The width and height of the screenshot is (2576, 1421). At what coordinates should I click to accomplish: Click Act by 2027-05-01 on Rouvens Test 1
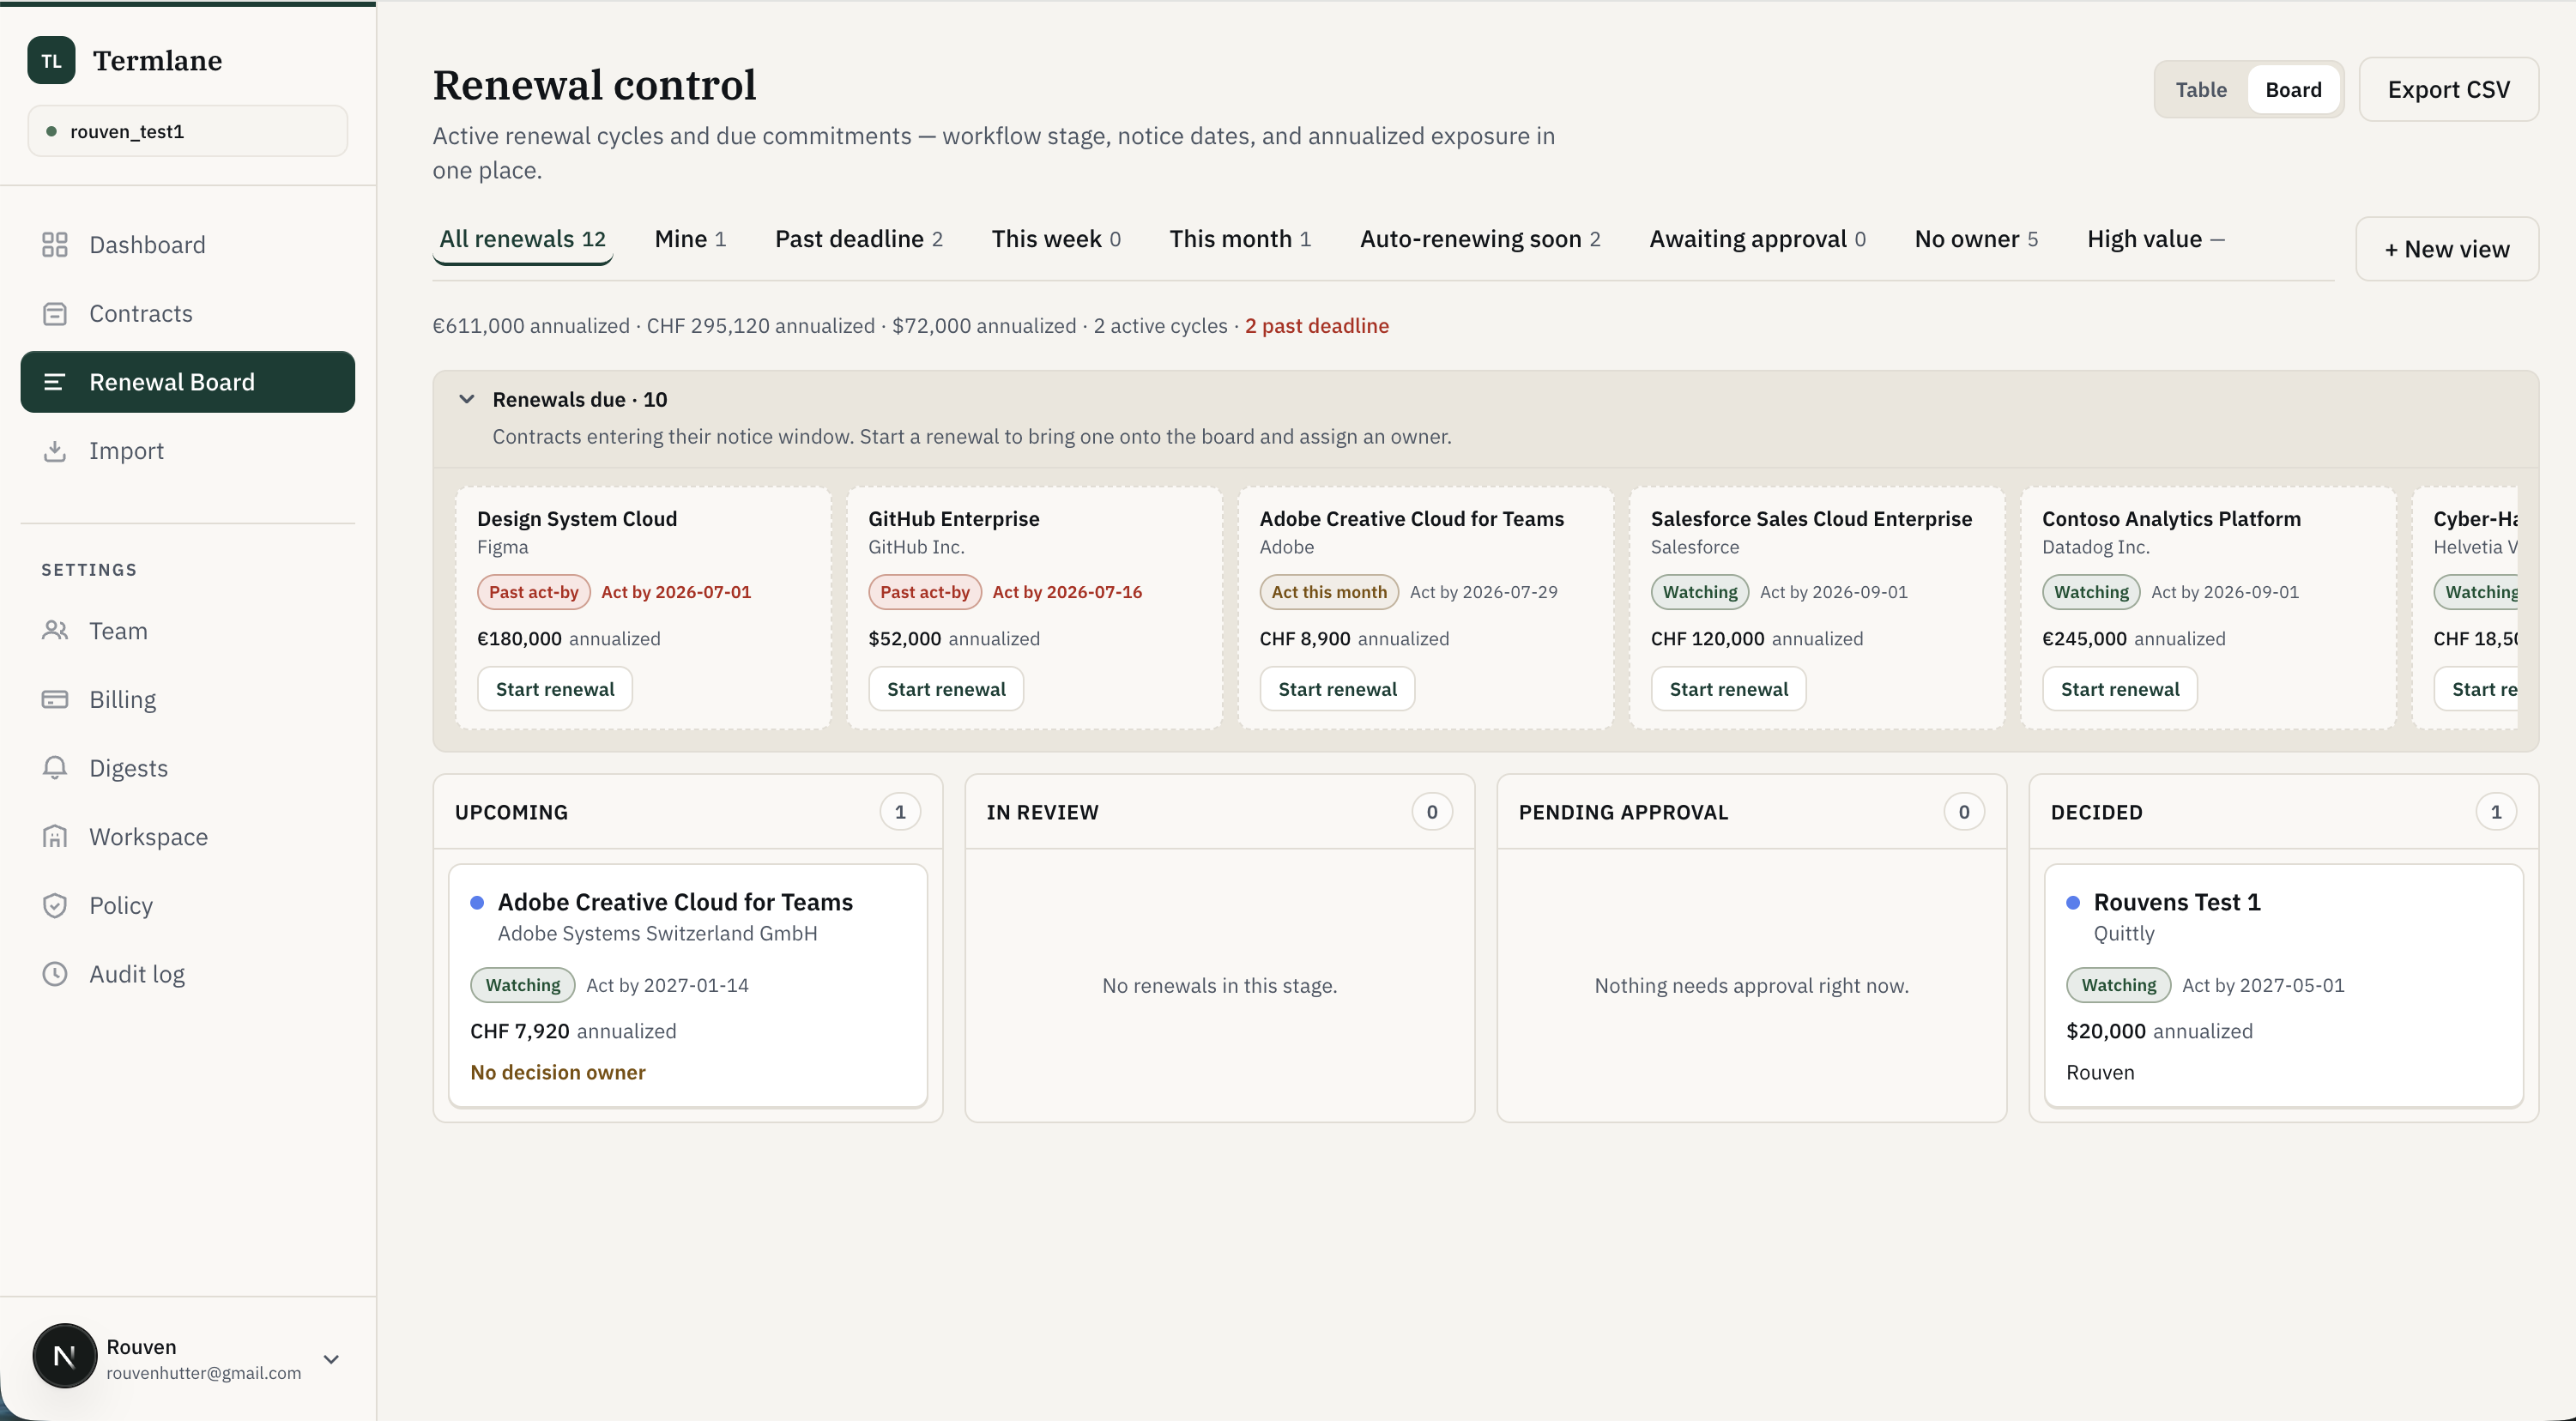click(2263, 985)
